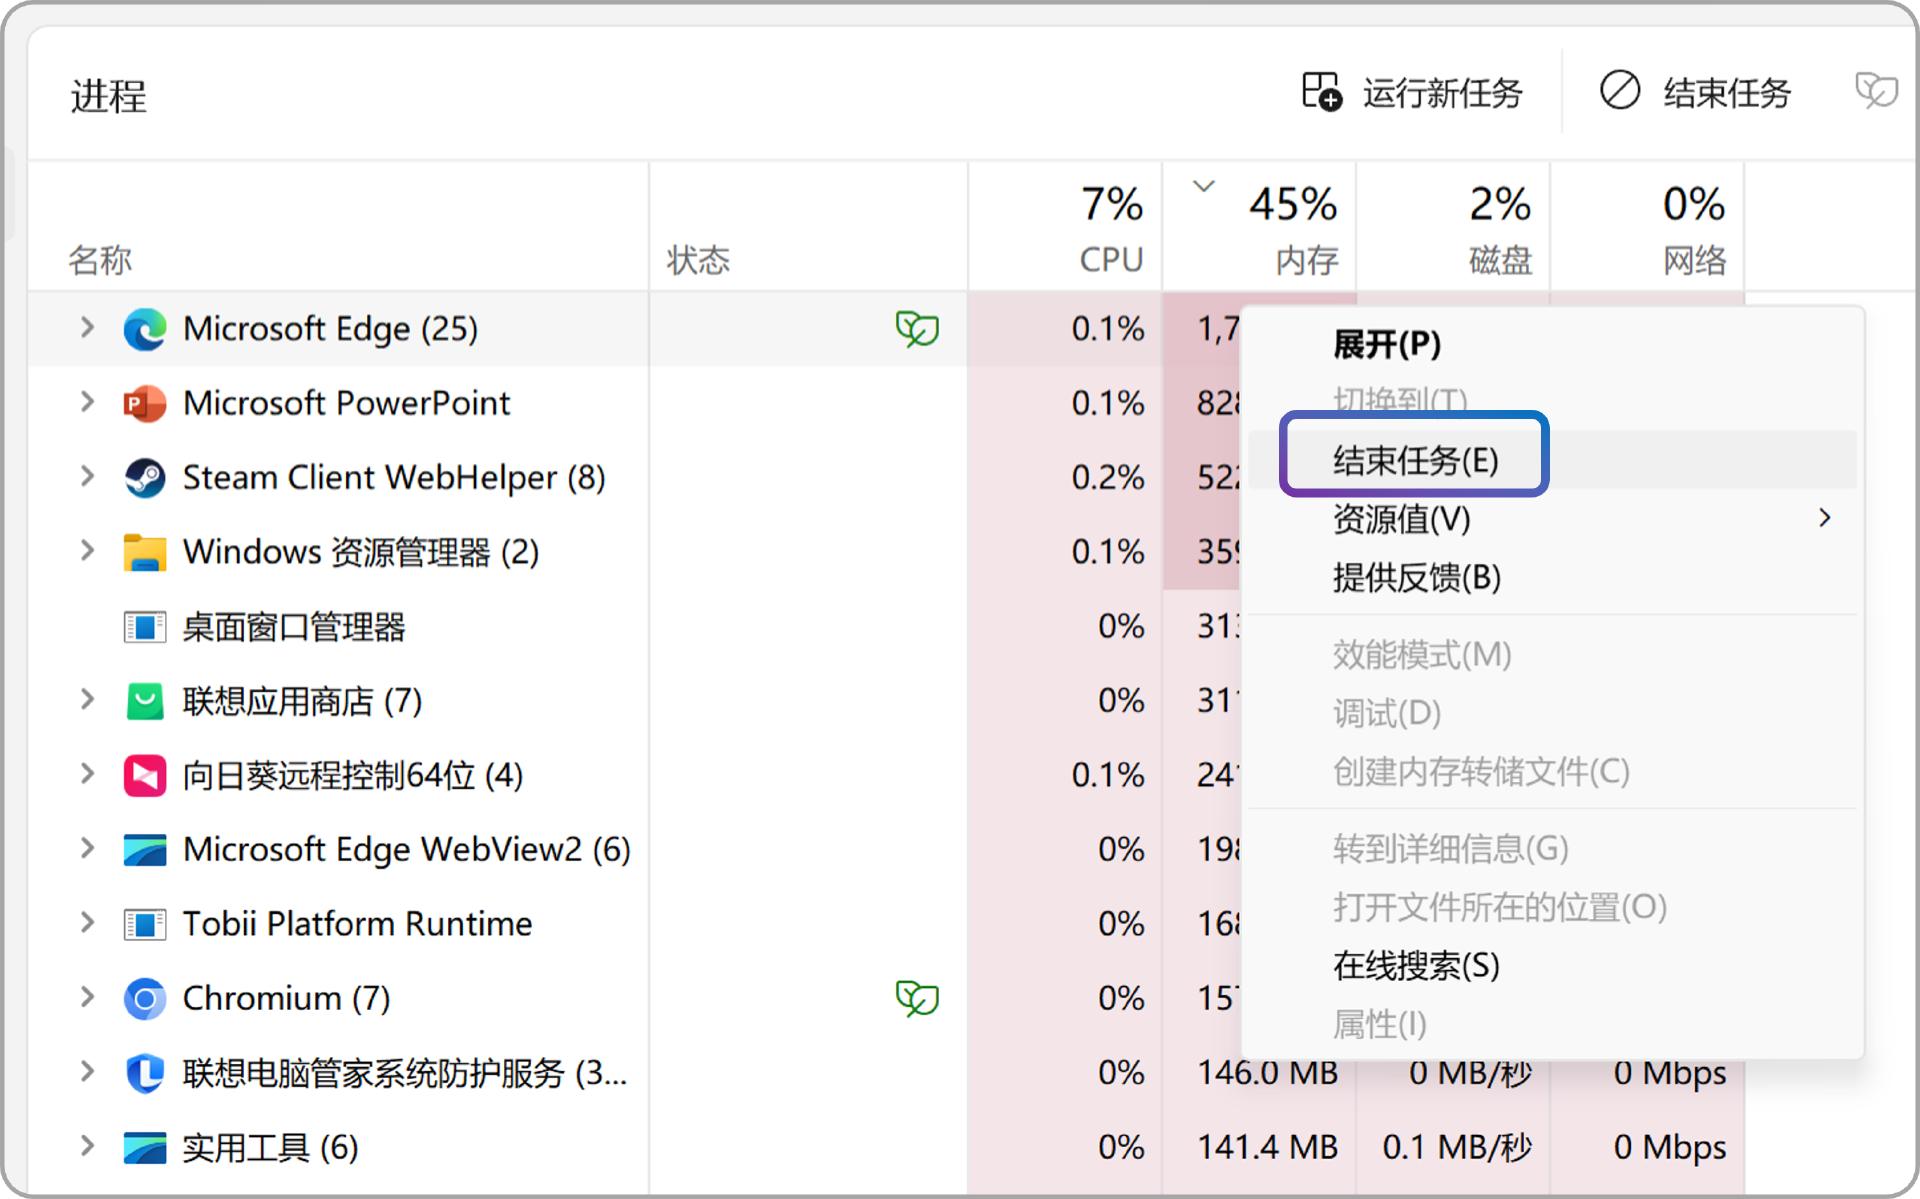The image size is (1920, 1199).
Task: Expand the 联想电脑管家系统防护服务 group
Action: coord(87,1072)
